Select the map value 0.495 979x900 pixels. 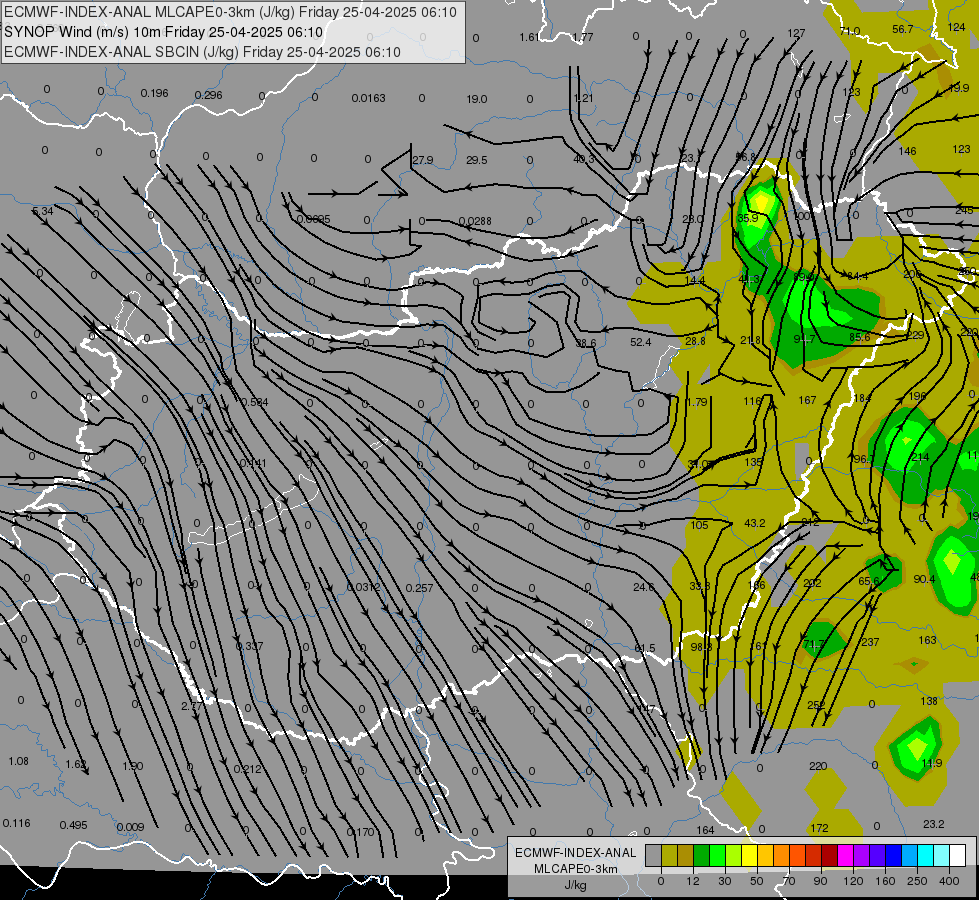click(x=73, y=825)
